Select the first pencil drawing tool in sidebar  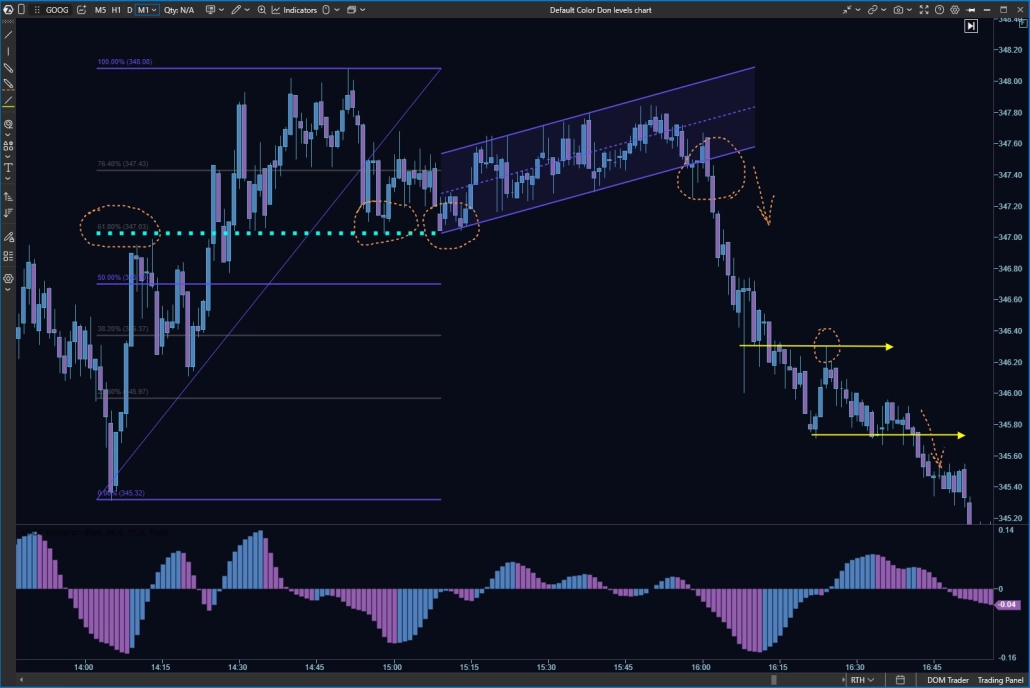[8, 68]
